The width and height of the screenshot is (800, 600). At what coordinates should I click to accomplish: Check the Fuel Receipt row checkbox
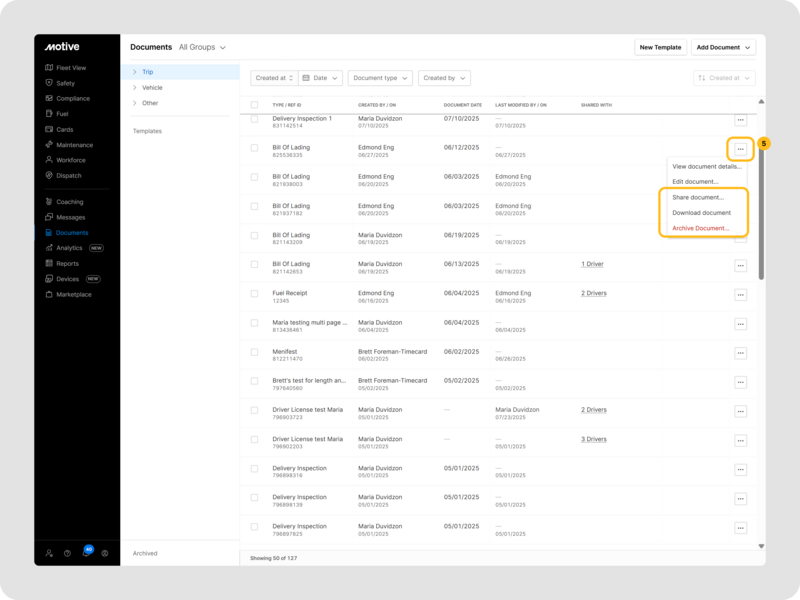[x=254, y=294]
